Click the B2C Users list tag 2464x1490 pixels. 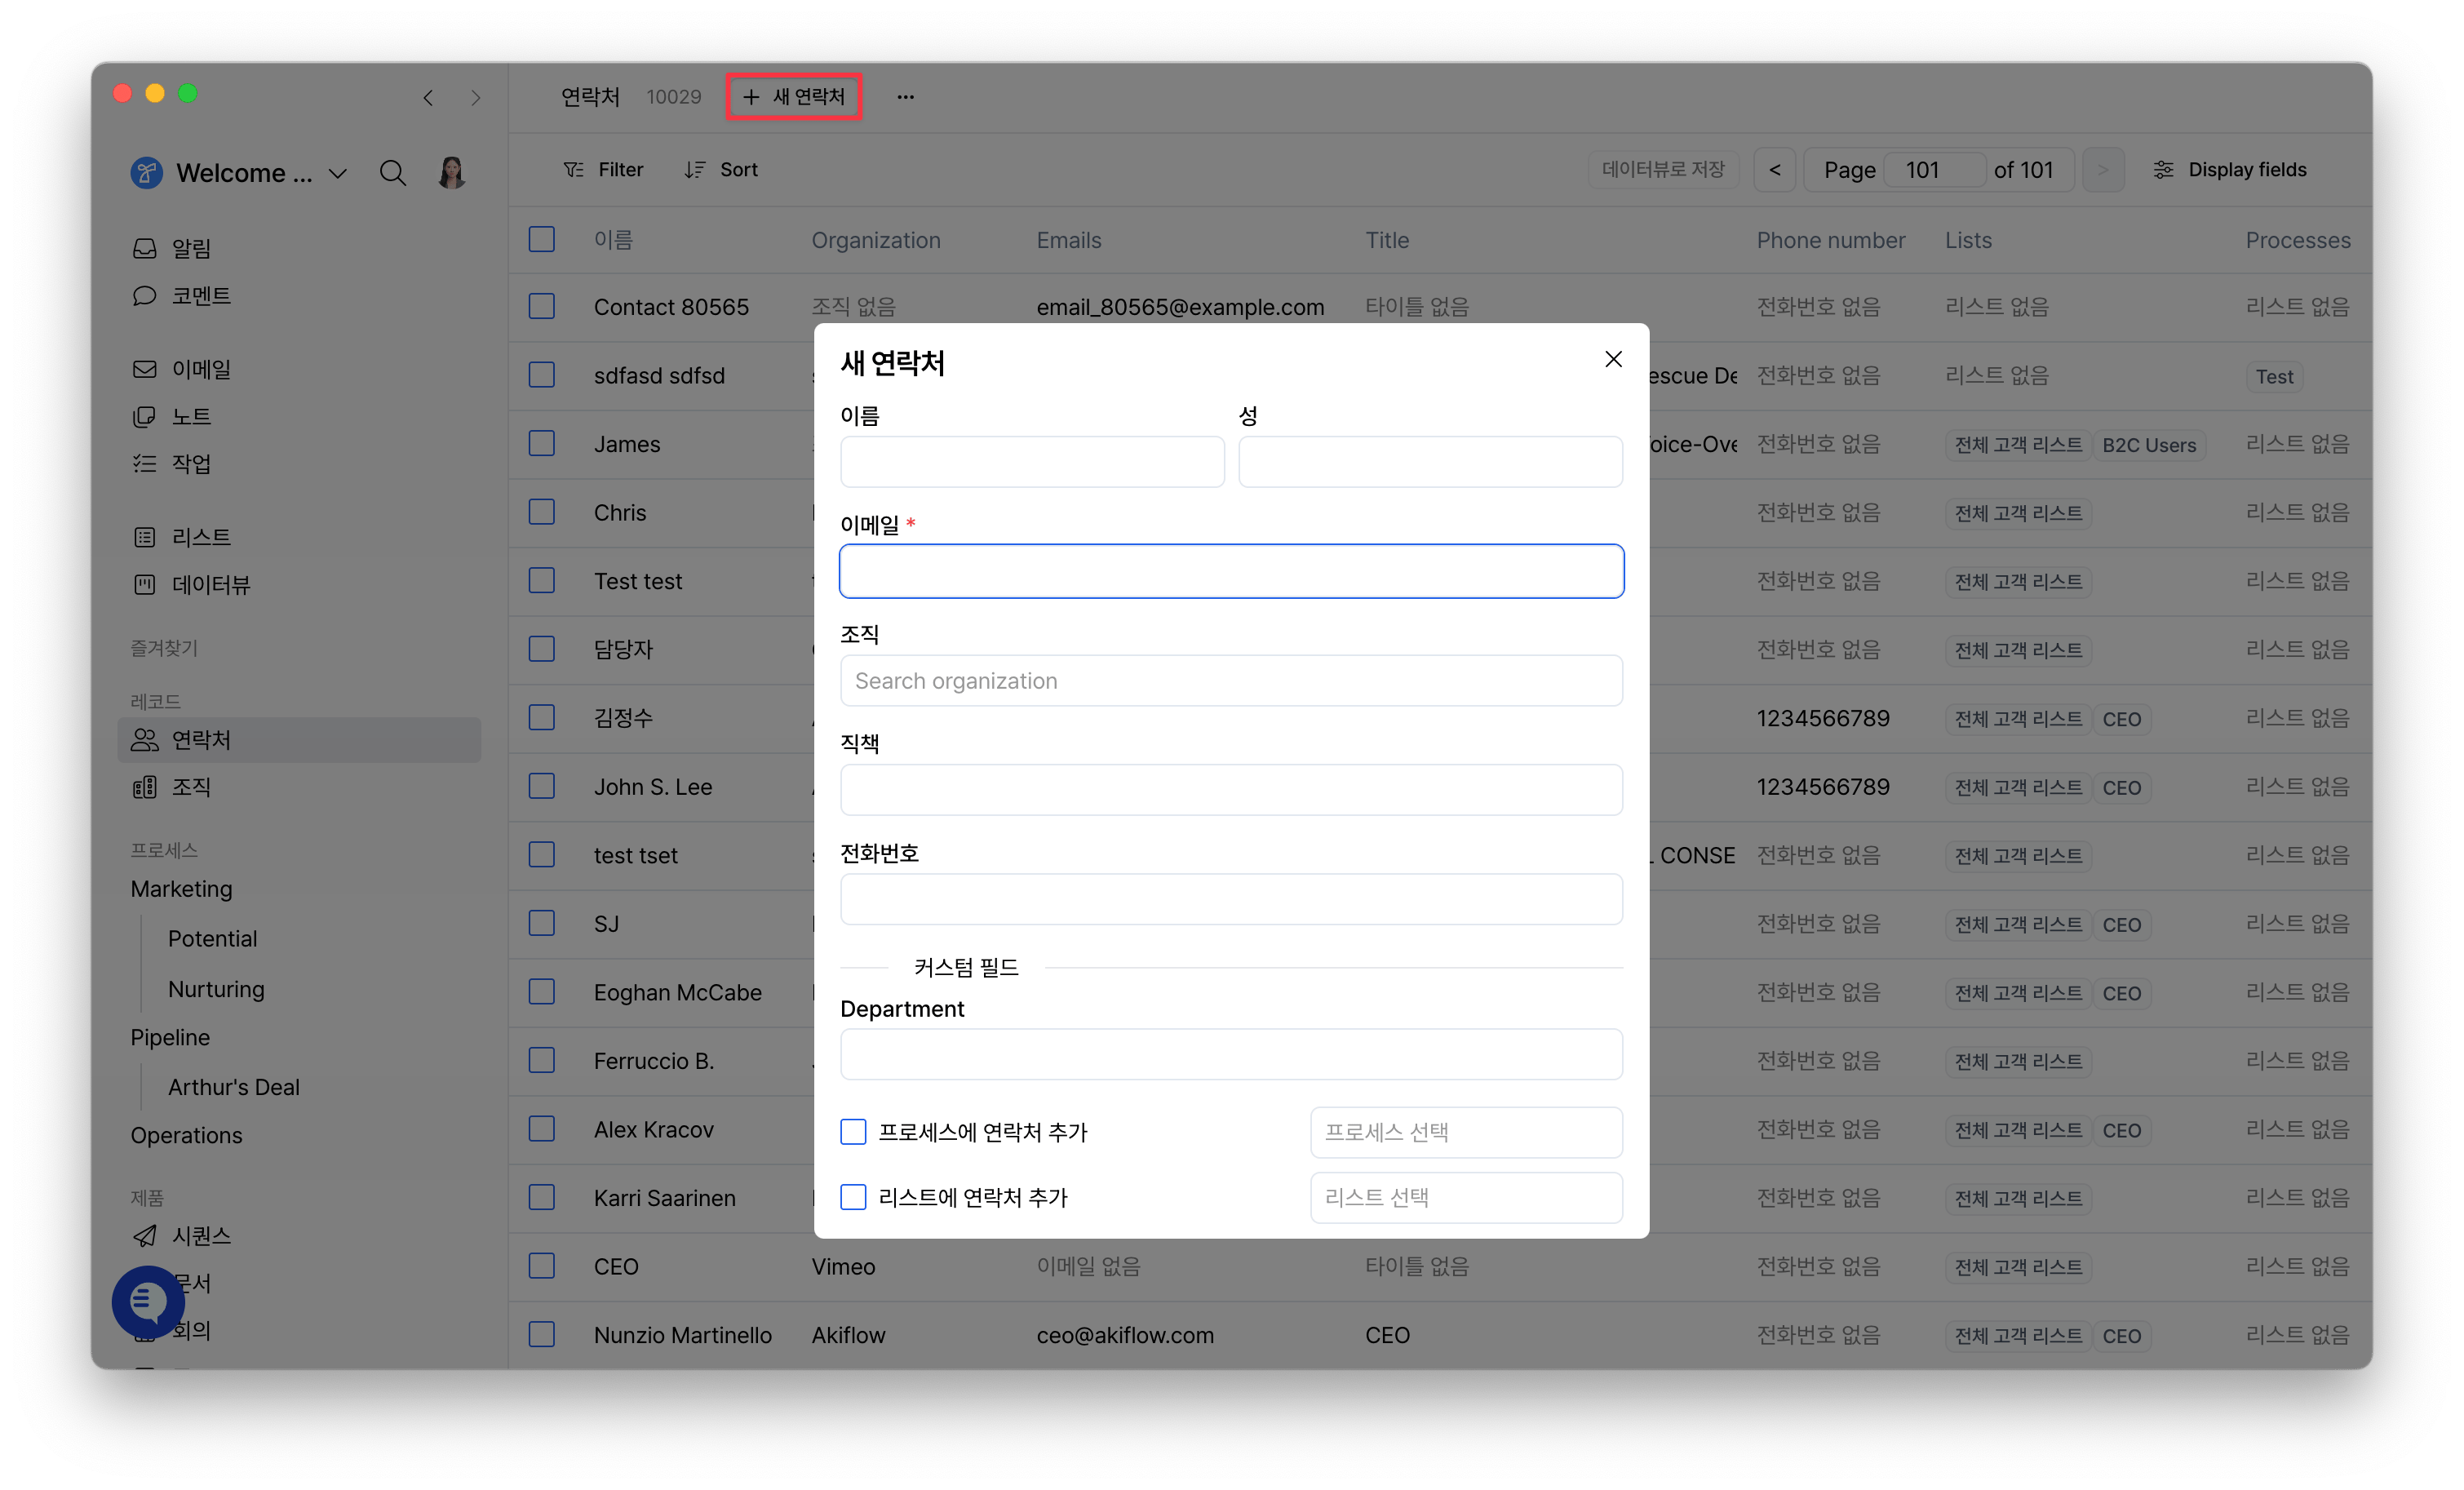click(x=2148, y=444)
